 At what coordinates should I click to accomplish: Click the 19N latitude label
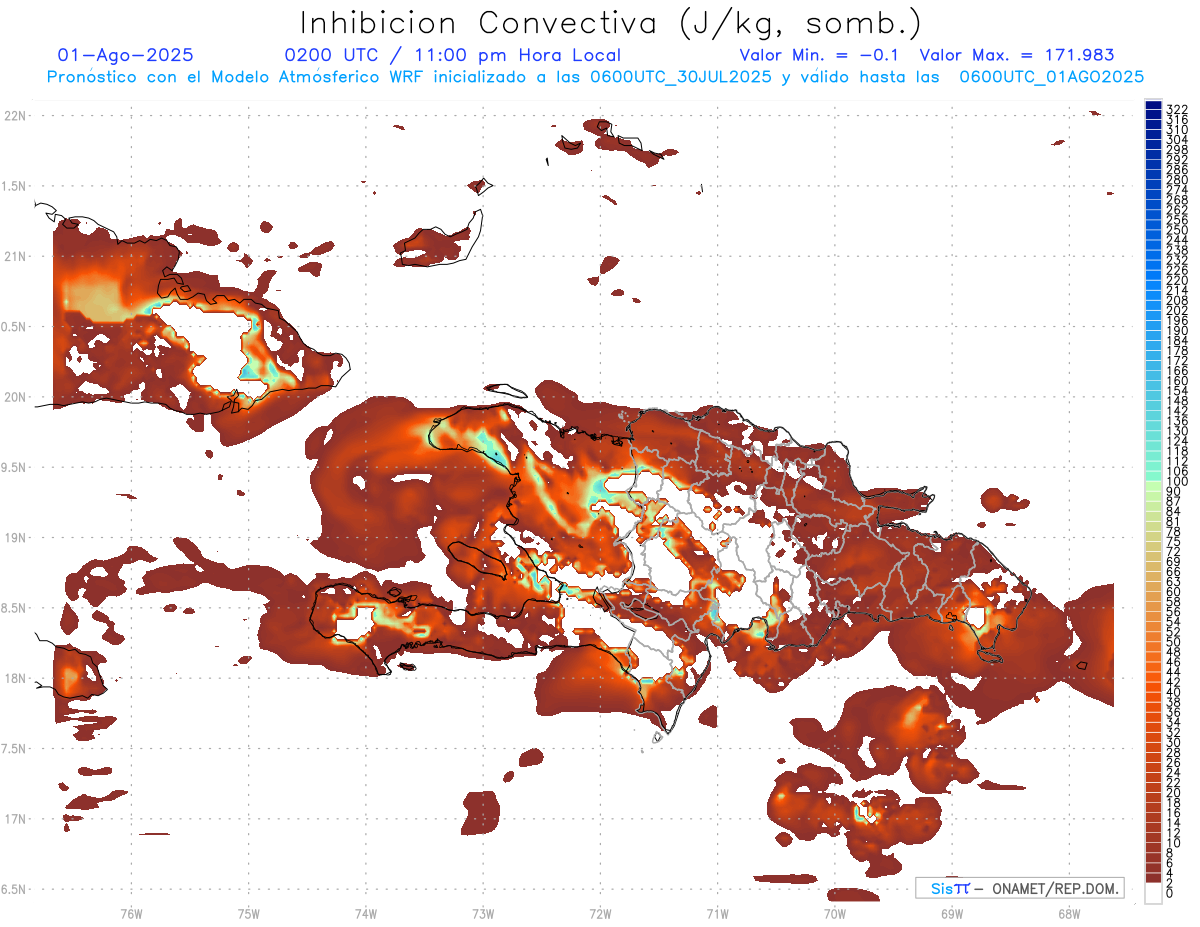15,537
